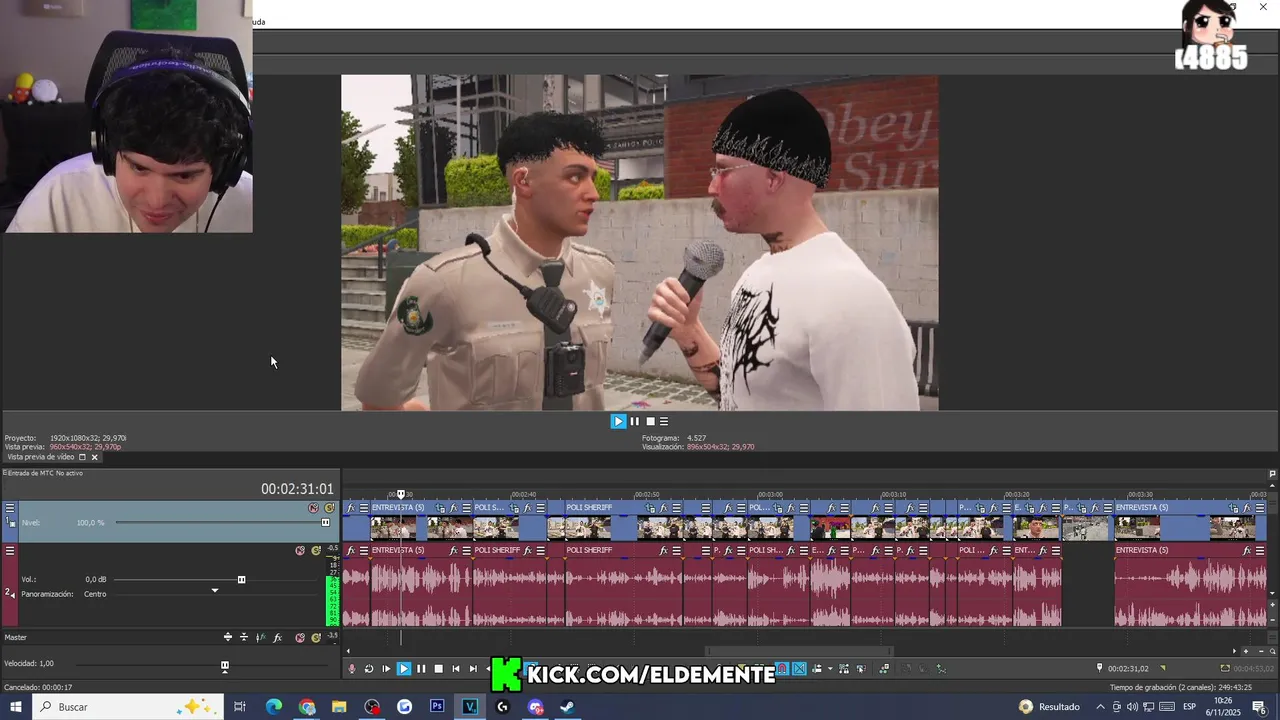Viewport: 1280px width, 720px height.
Task: Open Task View on the taskbar
Action: (x=240, y=707)
